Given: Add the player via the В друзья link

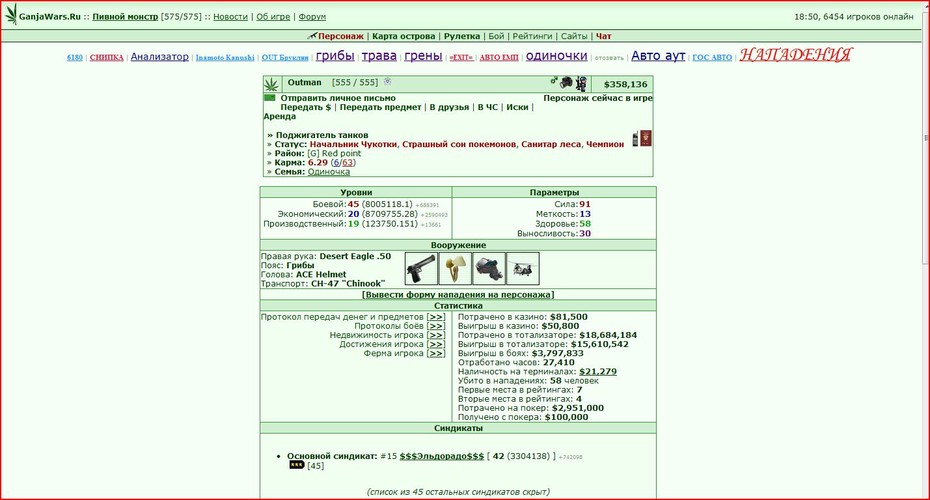Looking at the screenshot, I should (449, 107).
